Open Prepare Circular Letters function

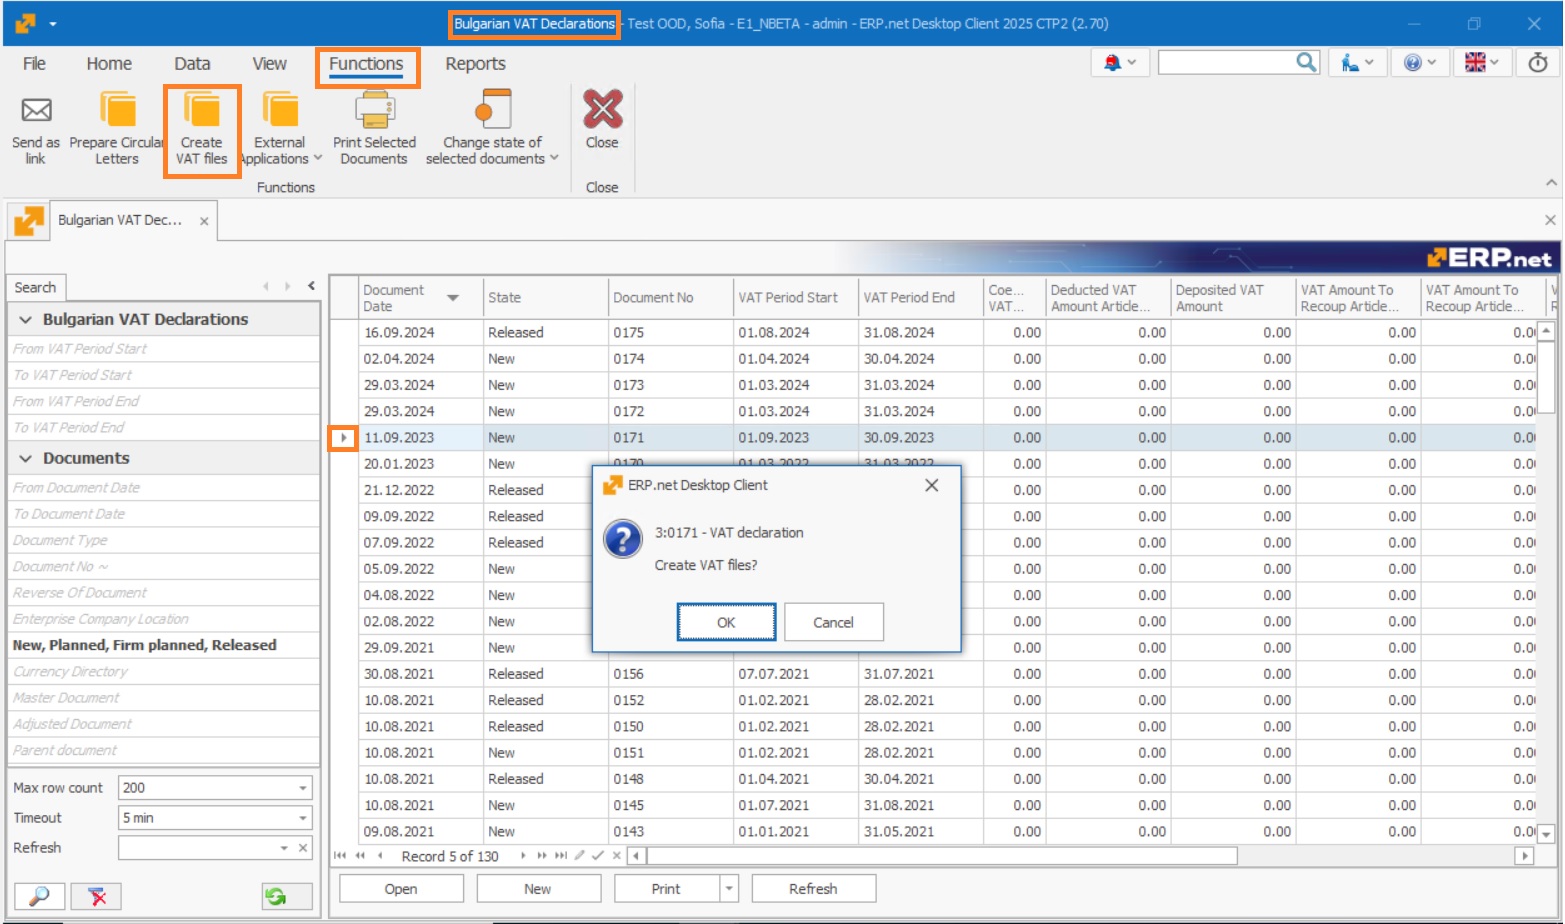tap(117, 128)
